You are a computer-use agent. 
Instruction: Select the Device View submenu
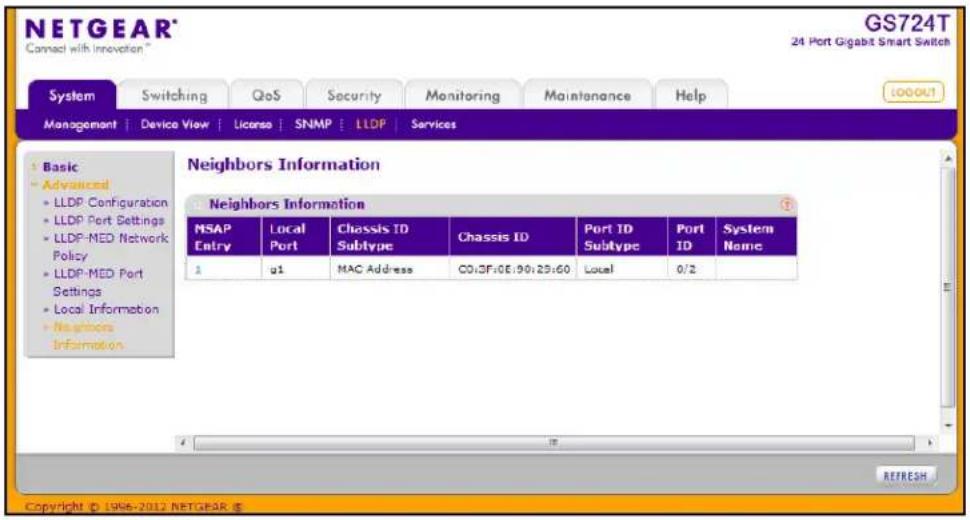[x=174, y=124]
